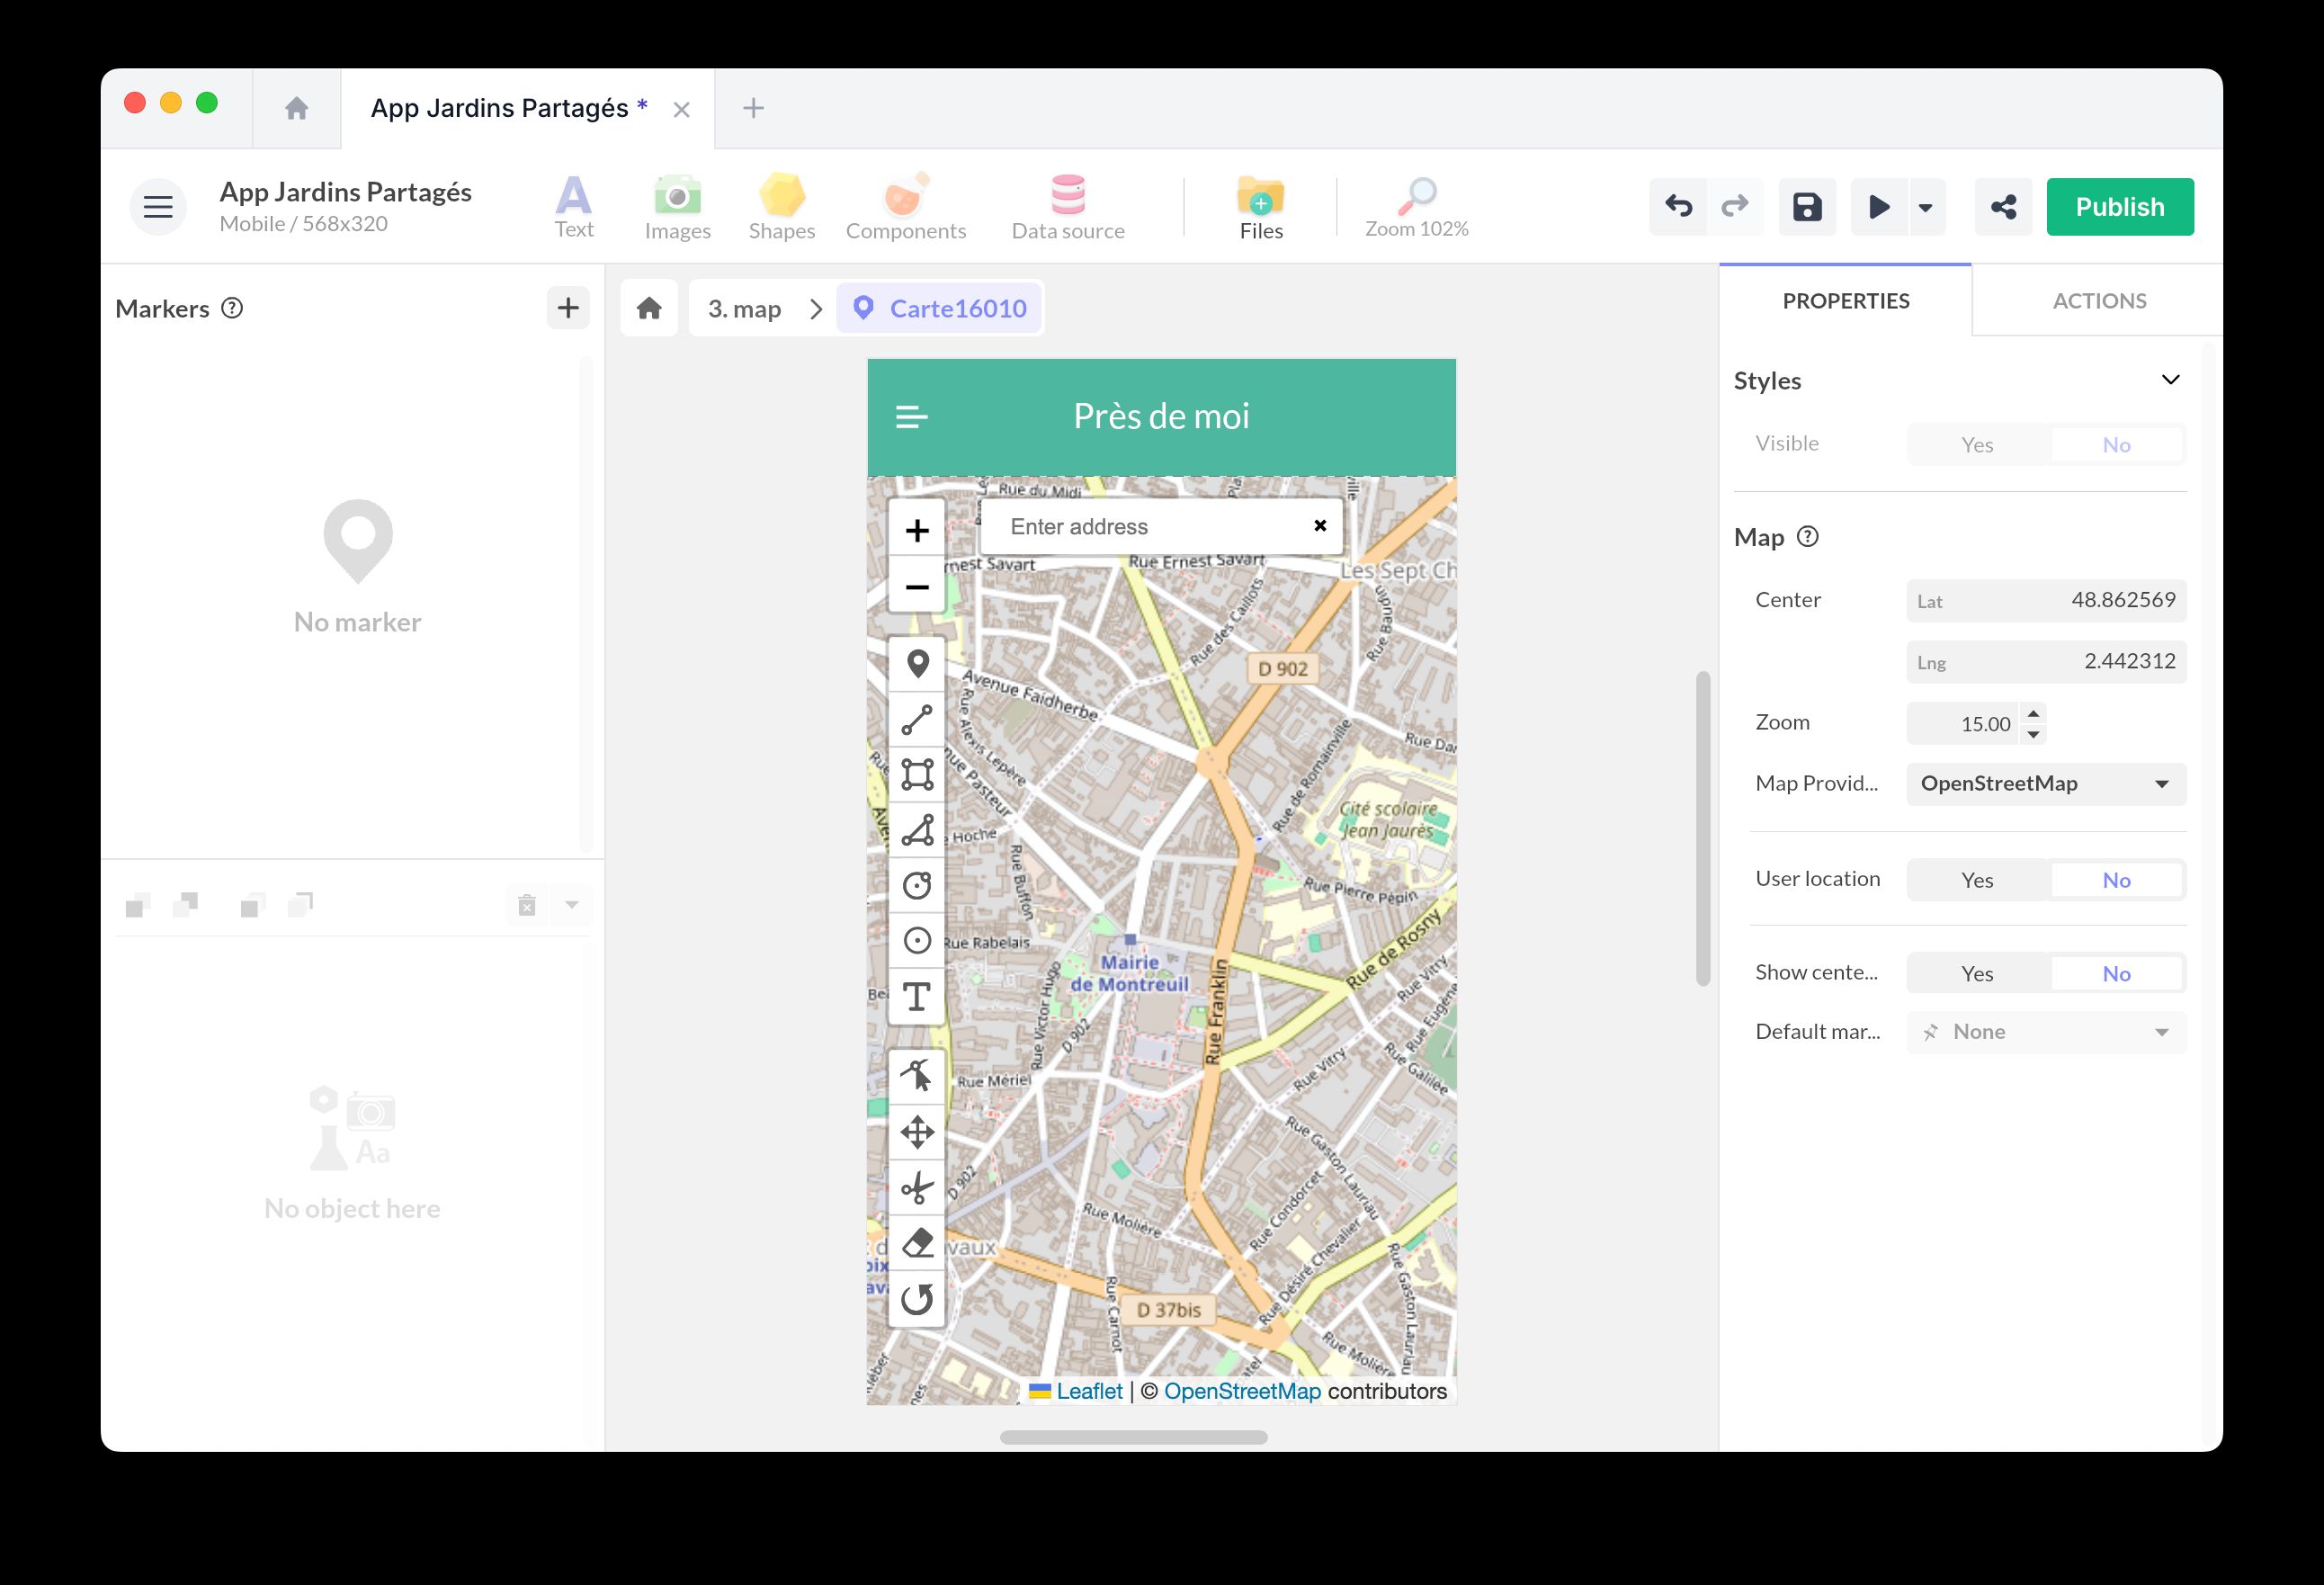Viewport: 2324px width, 1585px height.
Task: Open the Components panel
Action: point(905,206)
